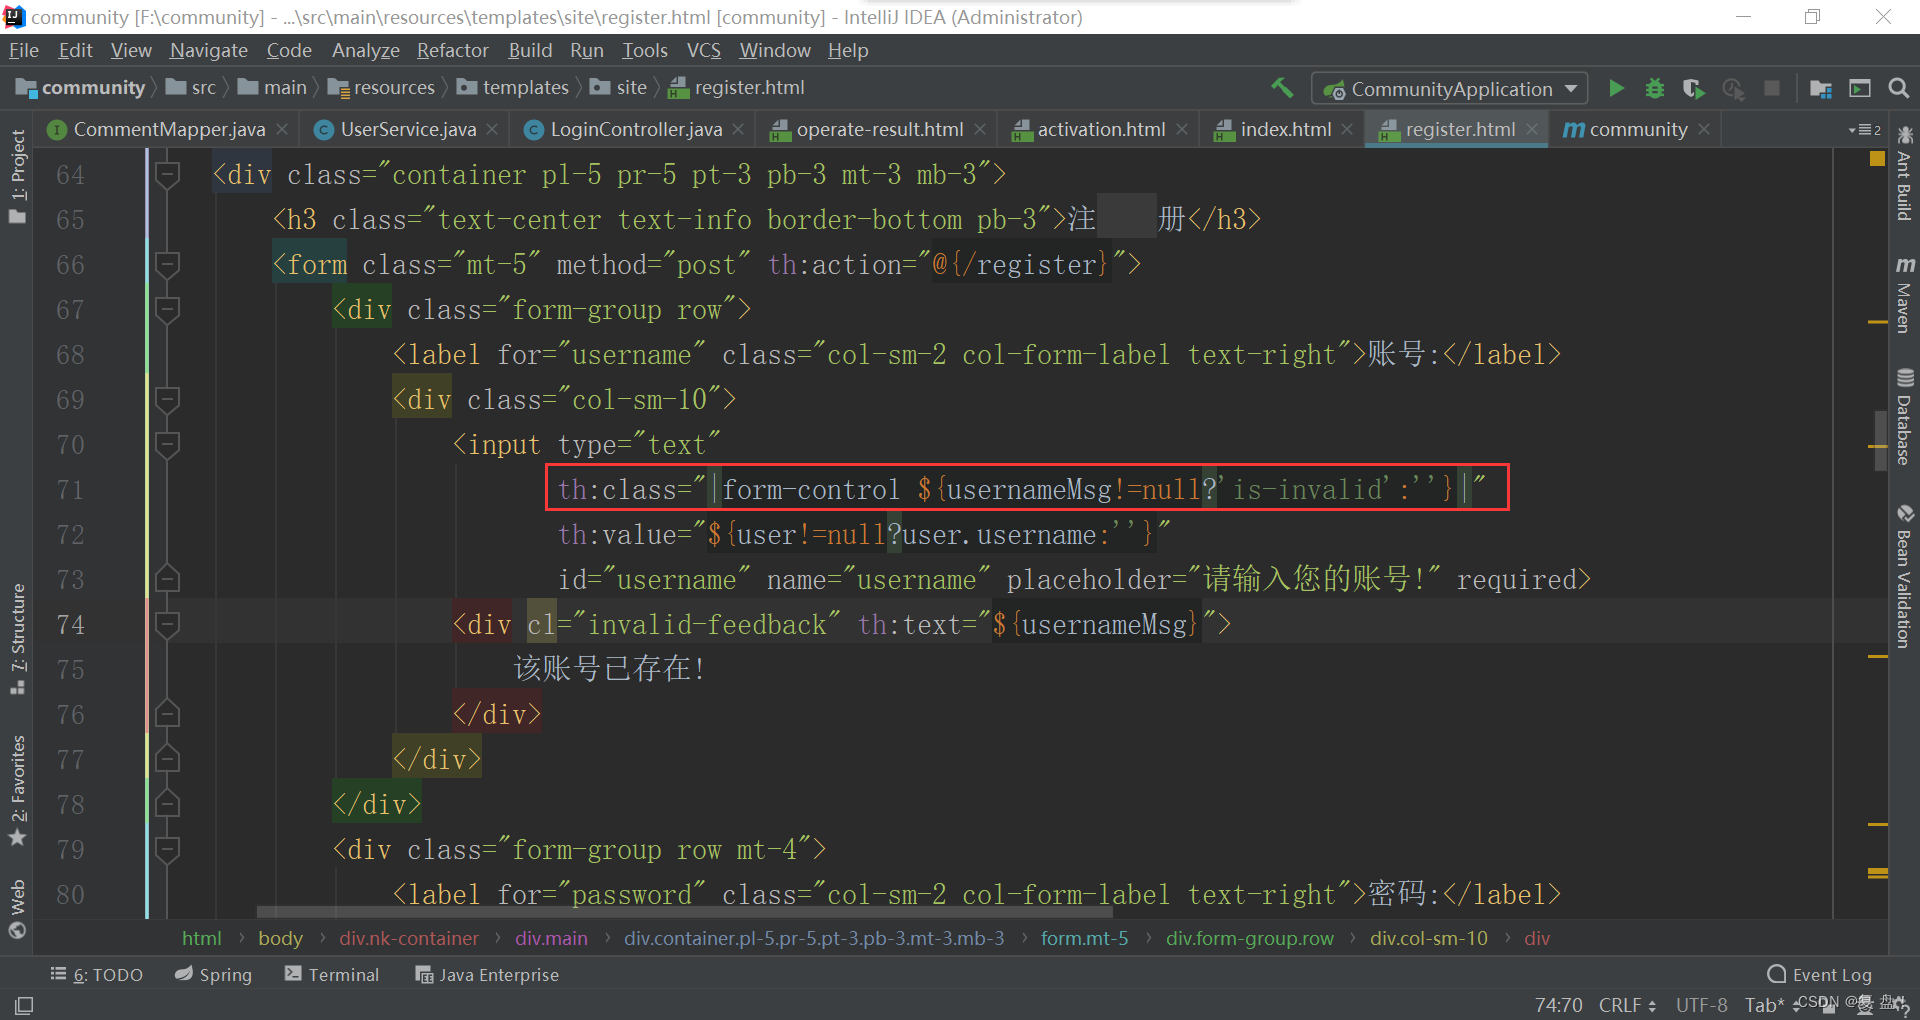This screenshot has width=1920, height=1020.
Task: Toggle tool window buttons in status bar corner
Action: click(x=24, y=1005)
